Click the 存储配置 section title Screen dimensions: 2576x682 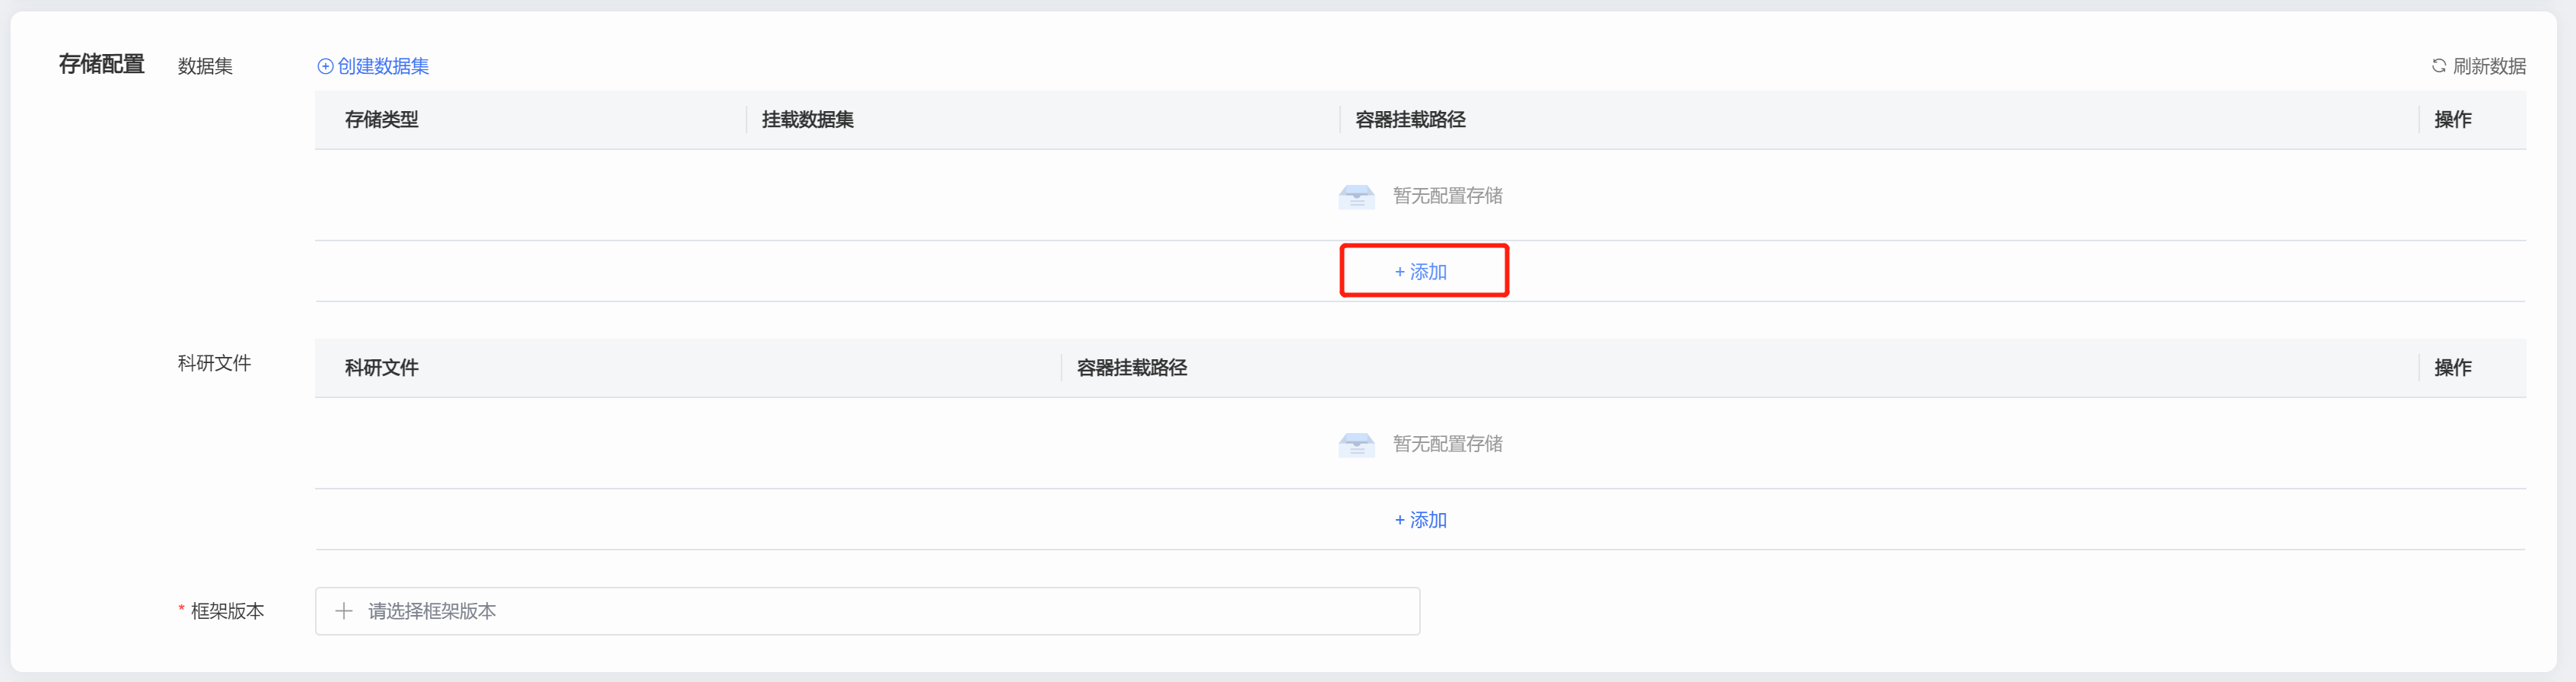(101, 64)
